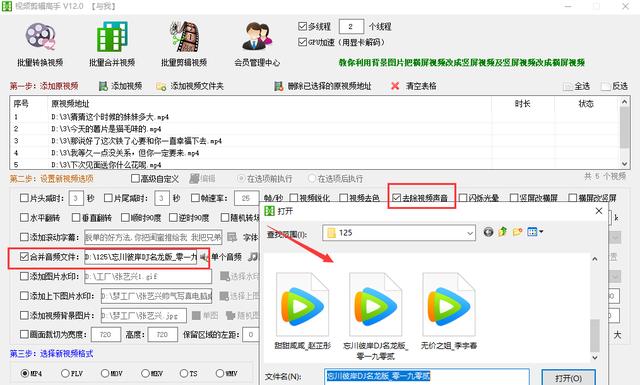Click the go back icon in Open dialog
The image size is (640, 385).
point(488,232)
